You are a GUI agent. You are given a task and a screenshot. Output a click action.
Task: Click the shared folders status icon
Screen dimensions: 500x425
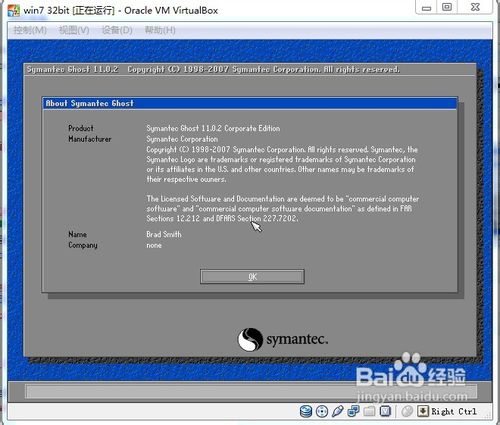369,411
